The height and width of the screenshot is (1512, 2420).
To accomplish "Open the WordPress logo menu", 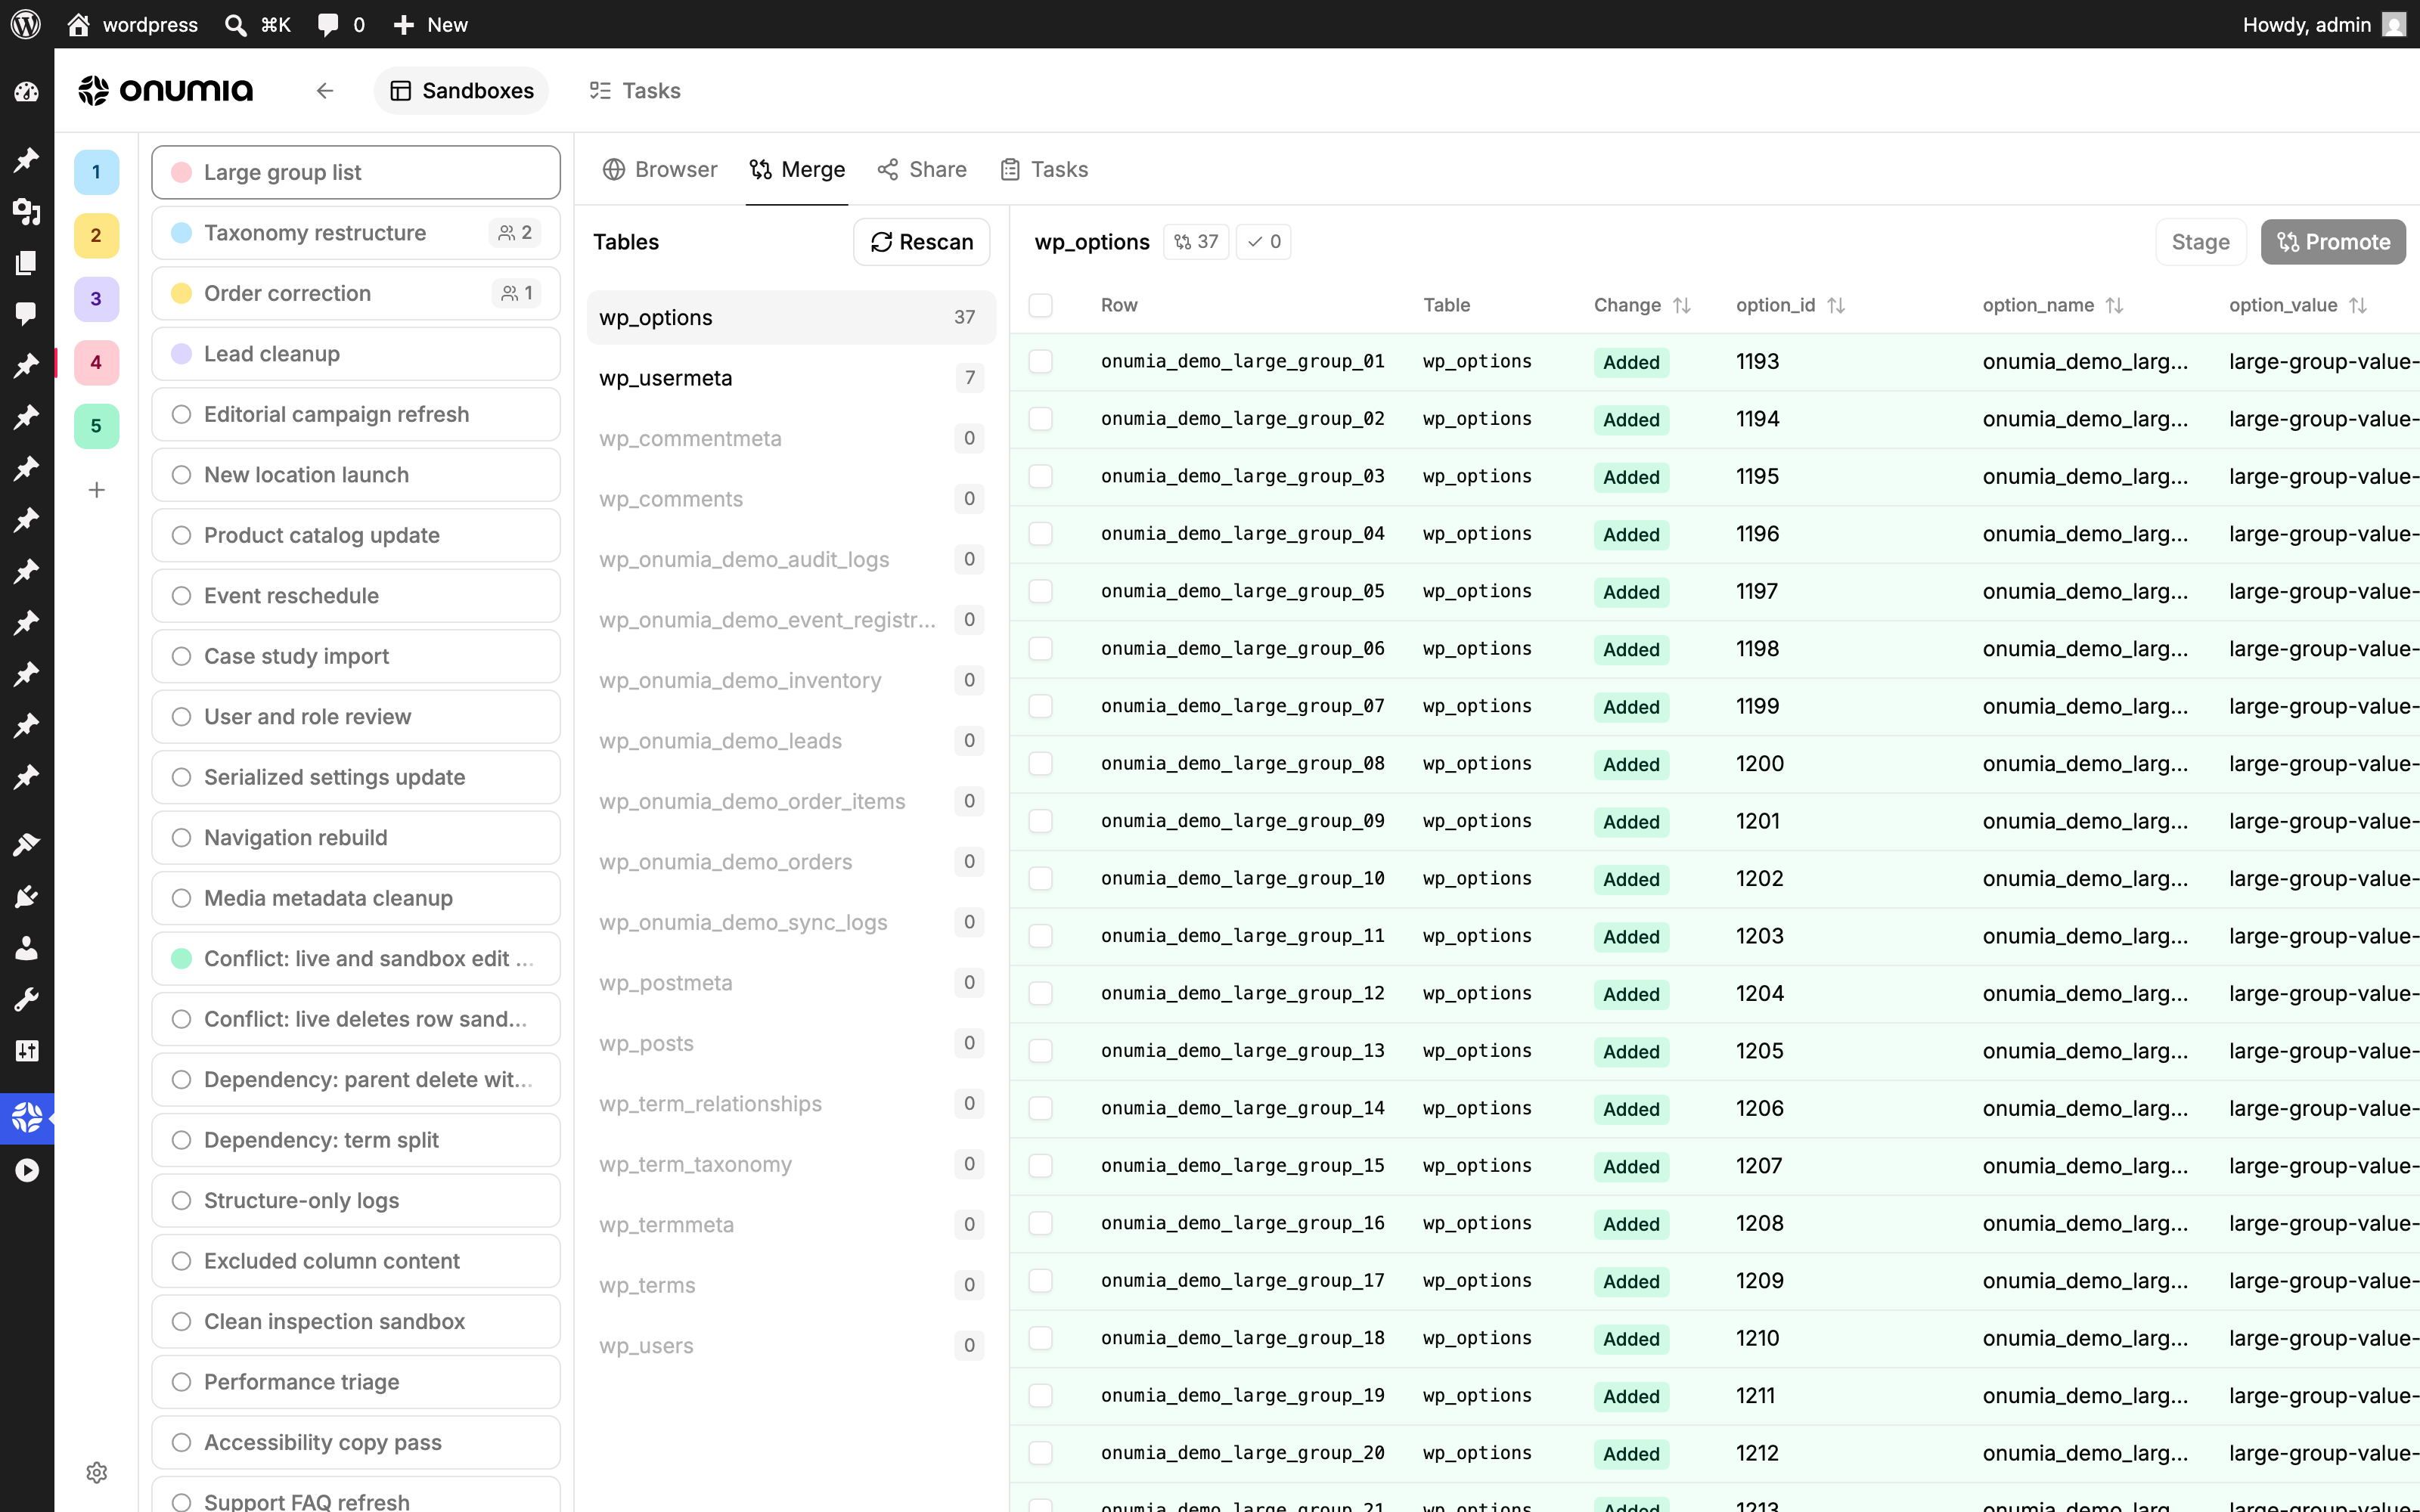I will coord(26,24).
